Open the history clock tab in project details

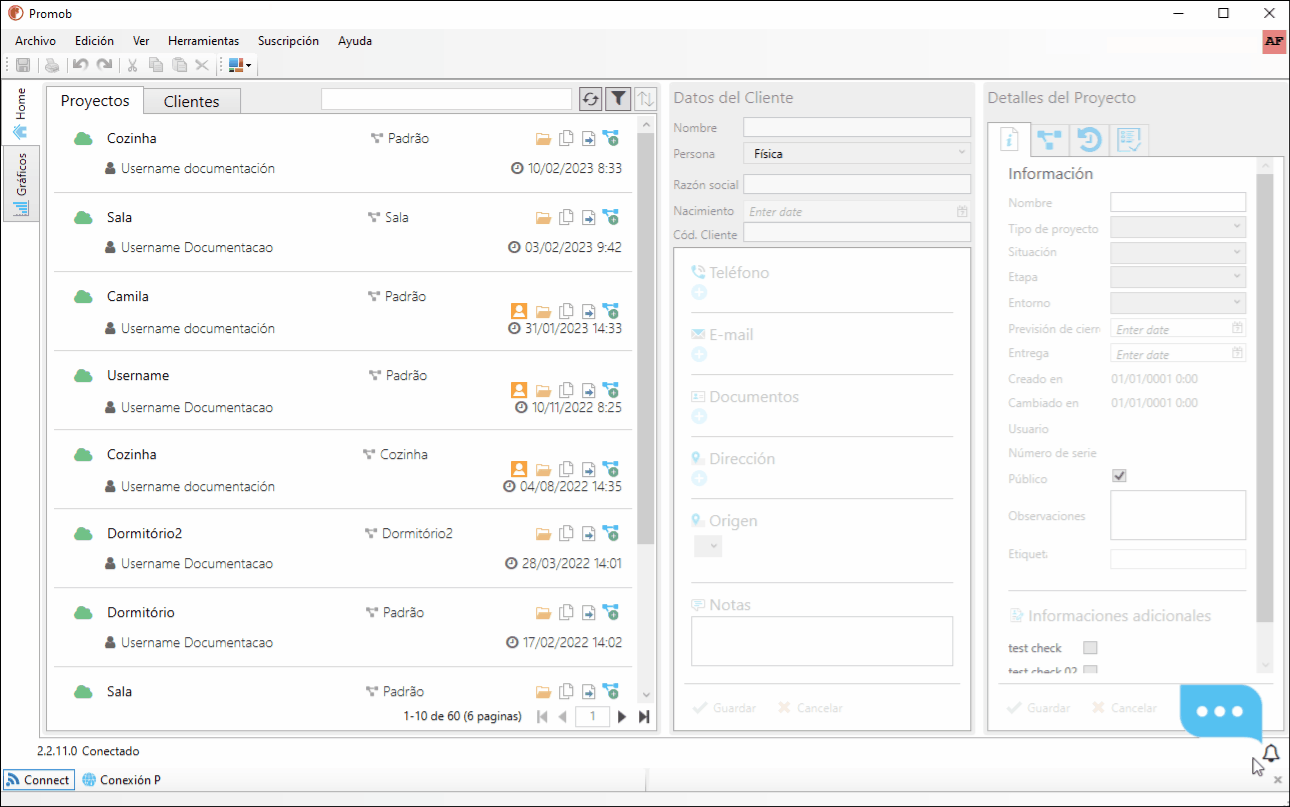click(1089, 140)
